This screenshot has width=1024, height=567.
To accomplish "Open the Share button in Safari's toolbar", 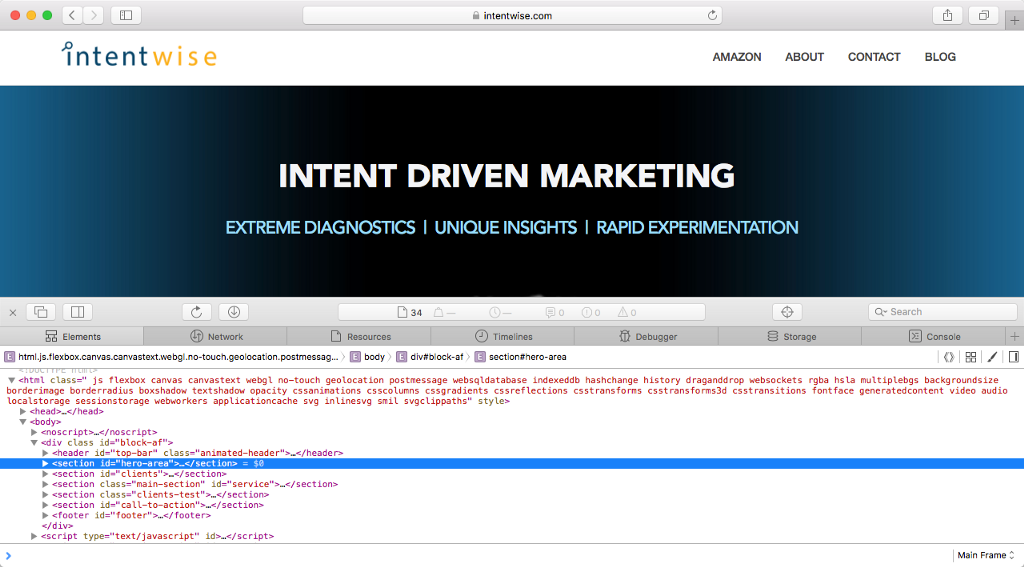I will pos(947,15).
